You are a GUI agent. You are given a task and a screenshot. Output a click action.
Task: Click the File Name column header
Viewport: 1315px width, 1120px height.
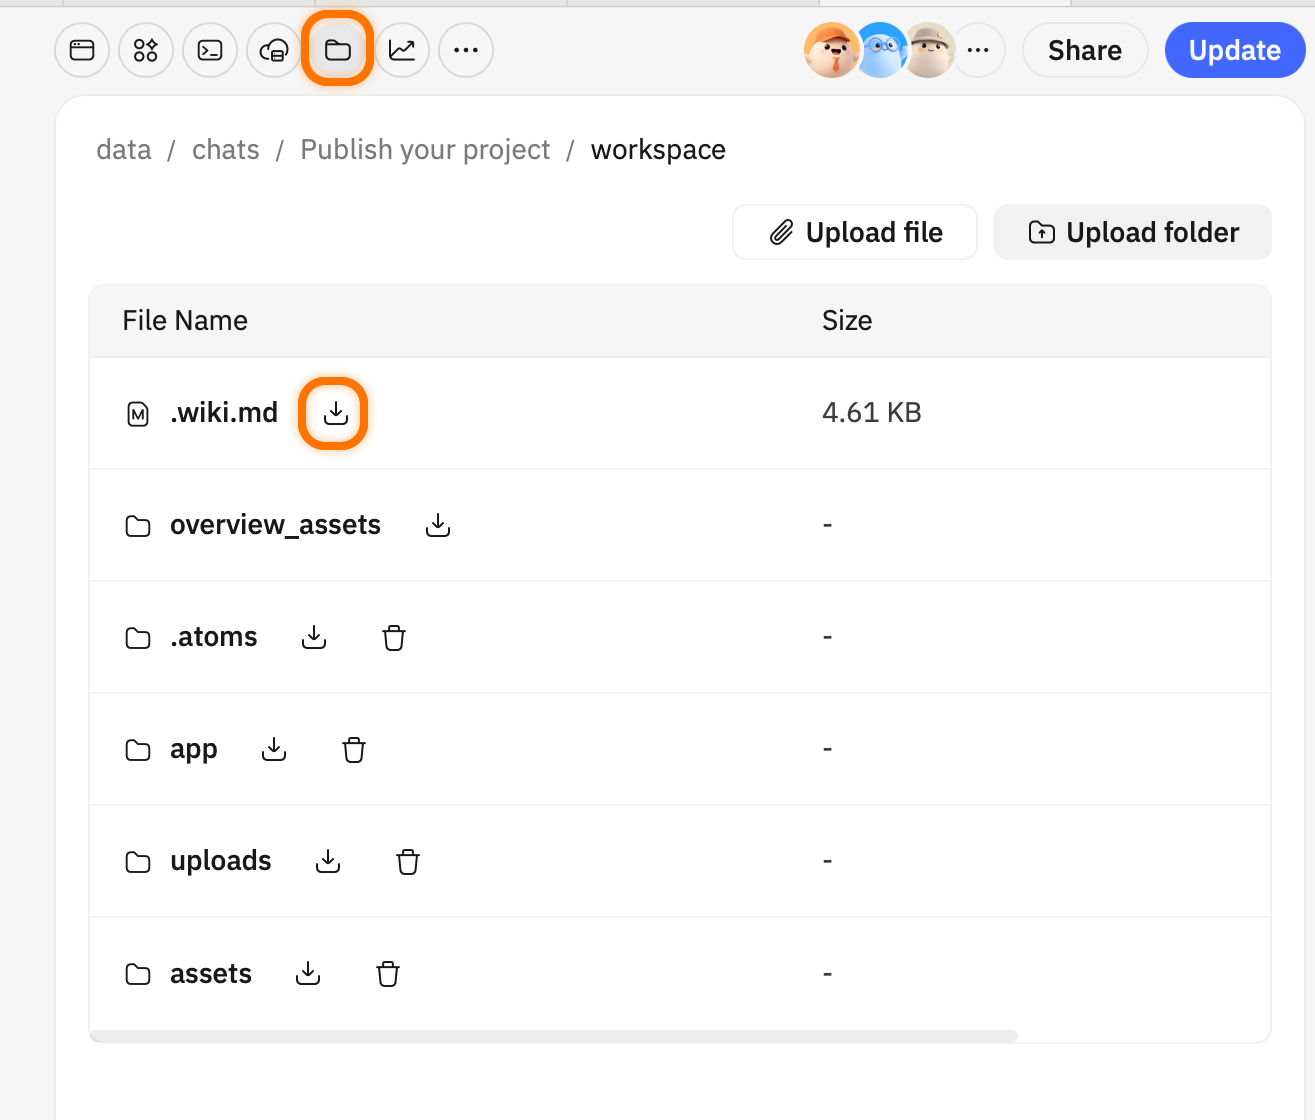(x=185, y=321)
